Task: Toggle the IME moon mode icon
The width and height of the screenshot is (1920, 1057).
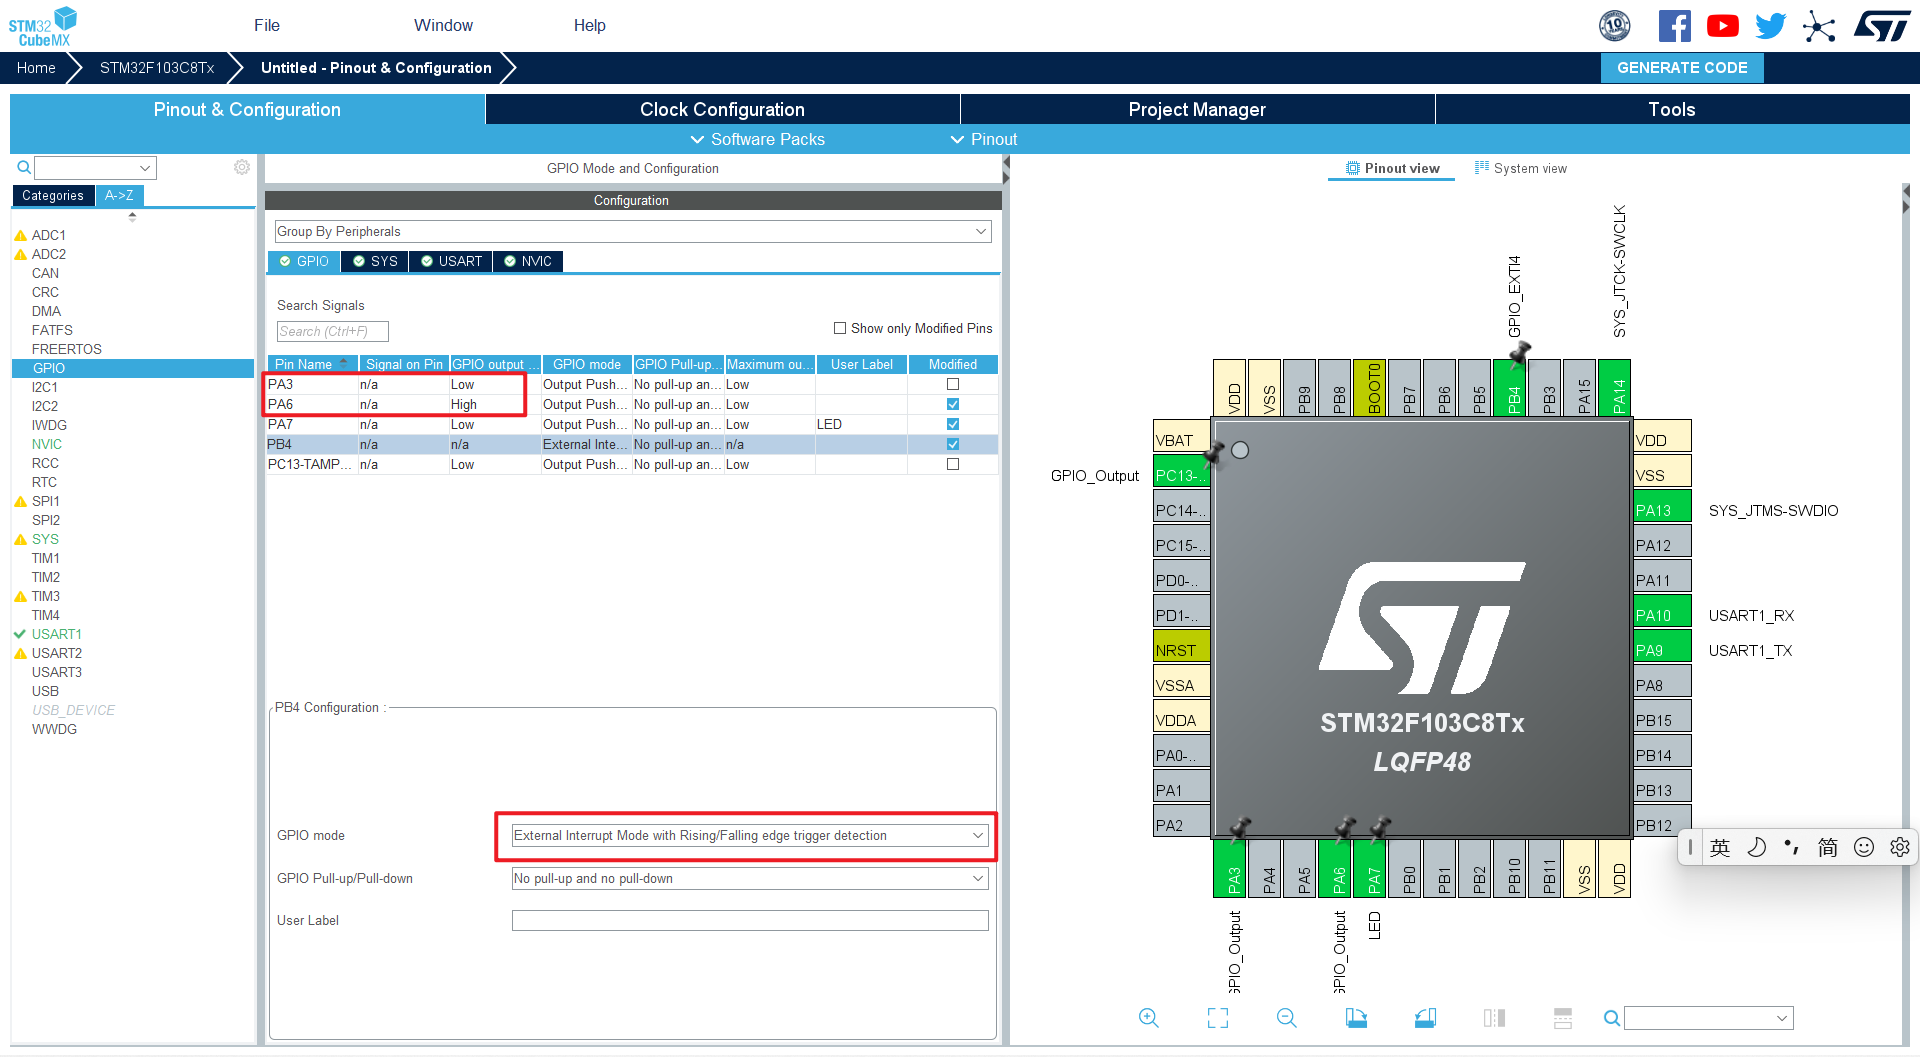Action: click(x=1756, y=848)
